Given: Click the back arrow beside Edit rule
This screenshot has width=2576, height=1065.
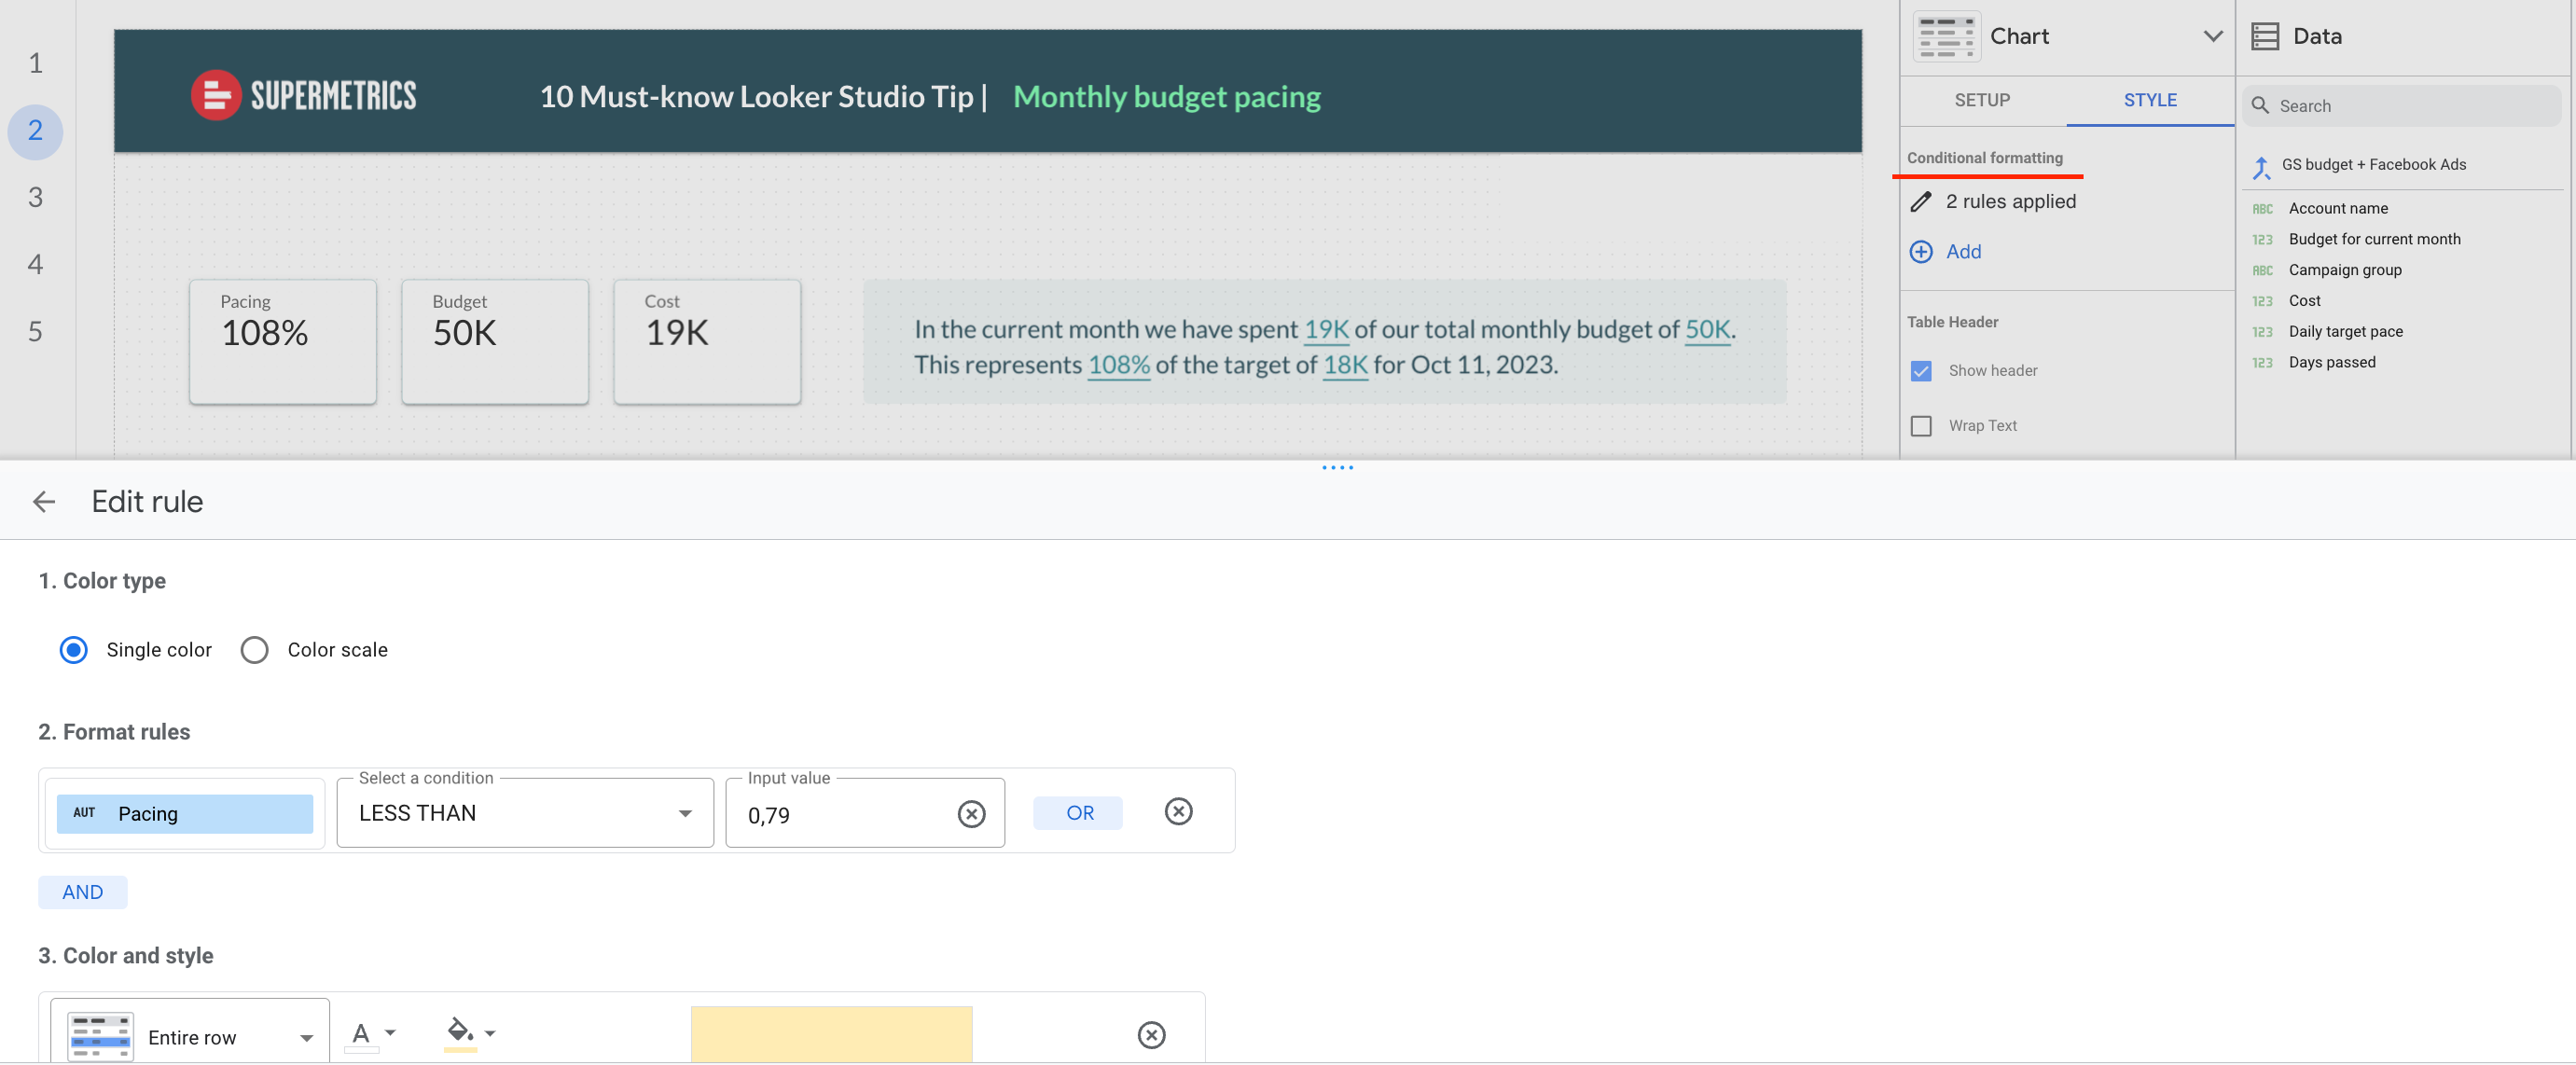Looking at the screenshot, I should [44, 501].
